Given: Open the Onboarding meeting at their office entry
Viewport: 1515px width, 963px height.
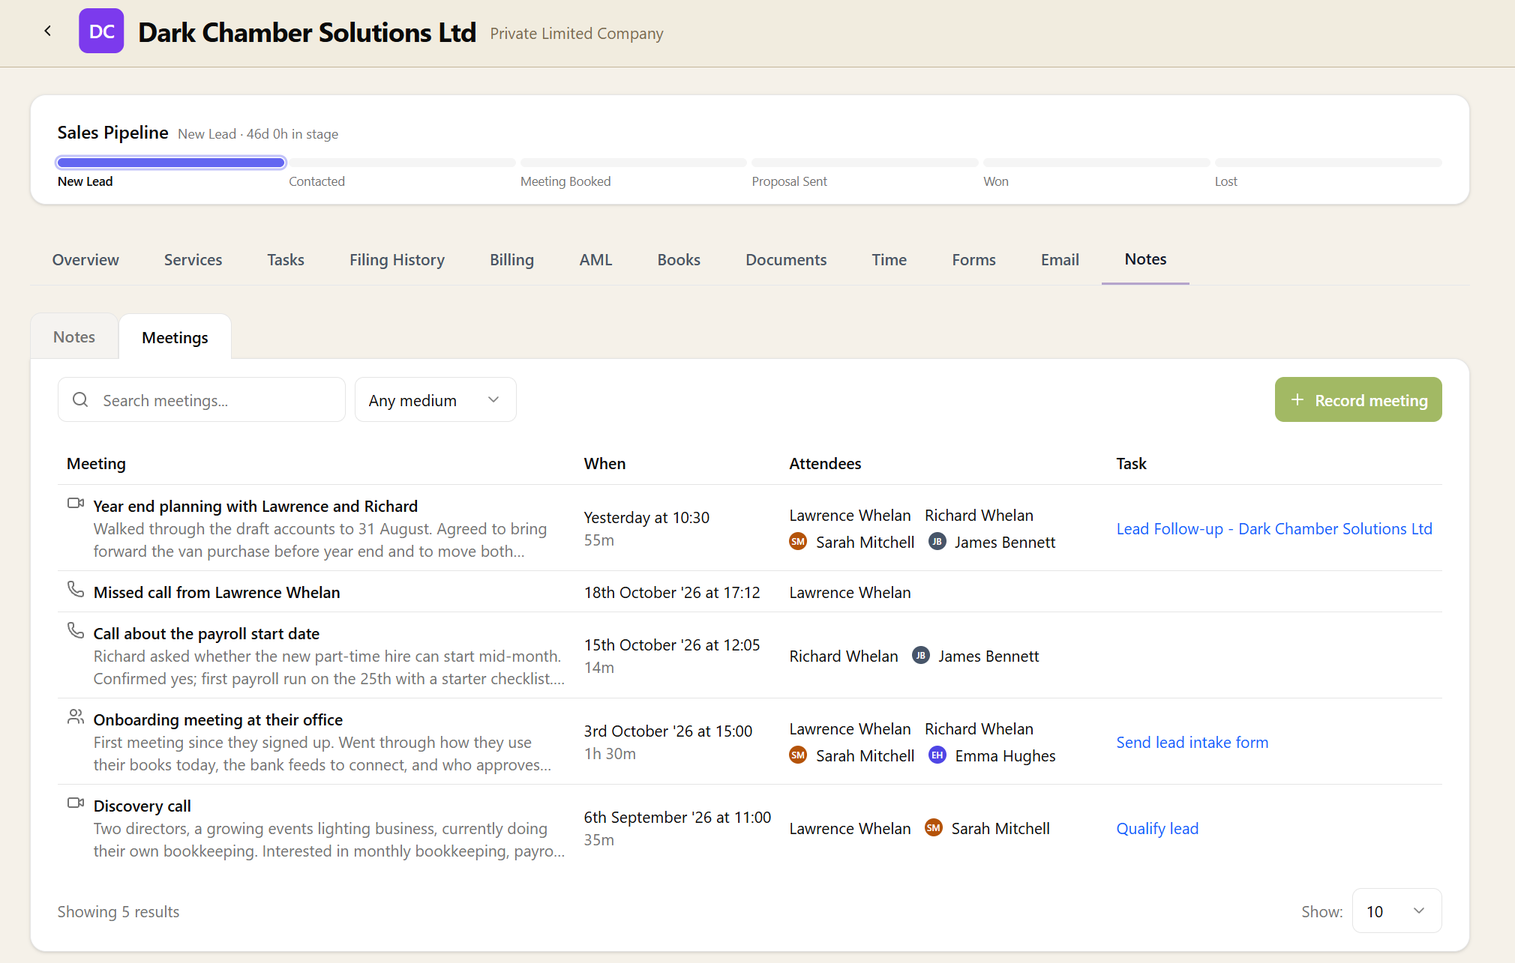Looking at the screenshot, I should [x=218, y=719].
